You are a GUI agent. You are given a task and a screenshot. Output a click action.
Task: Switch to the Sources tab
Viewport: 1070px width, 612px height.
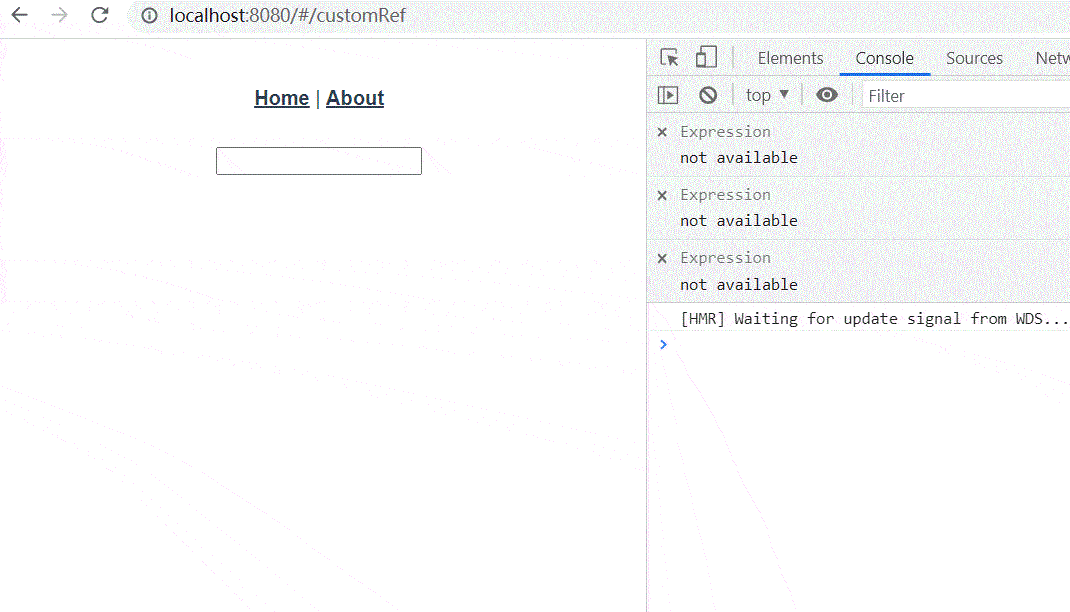pyautogui.click(x=974, y=59)
